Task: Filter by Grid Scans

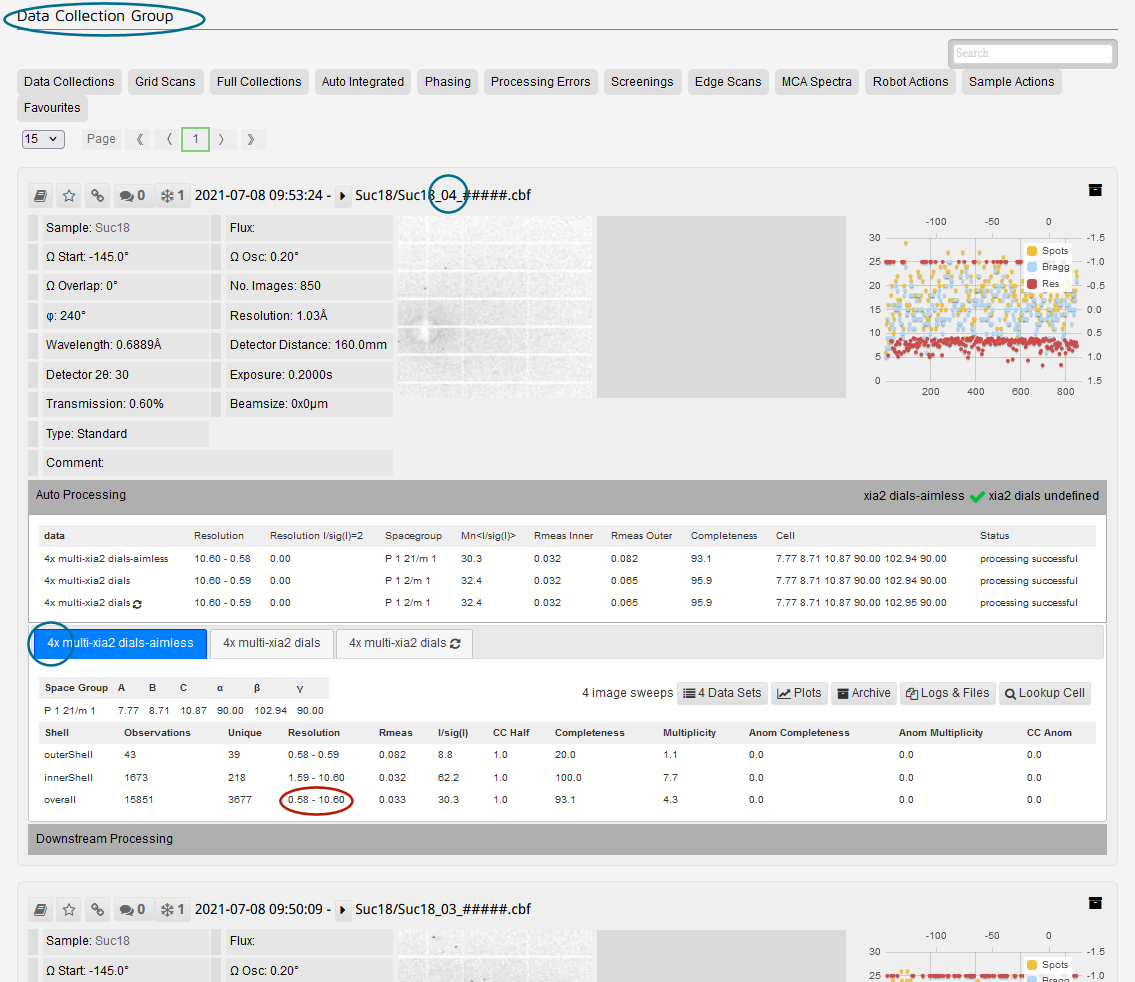Action: point(166,82)
